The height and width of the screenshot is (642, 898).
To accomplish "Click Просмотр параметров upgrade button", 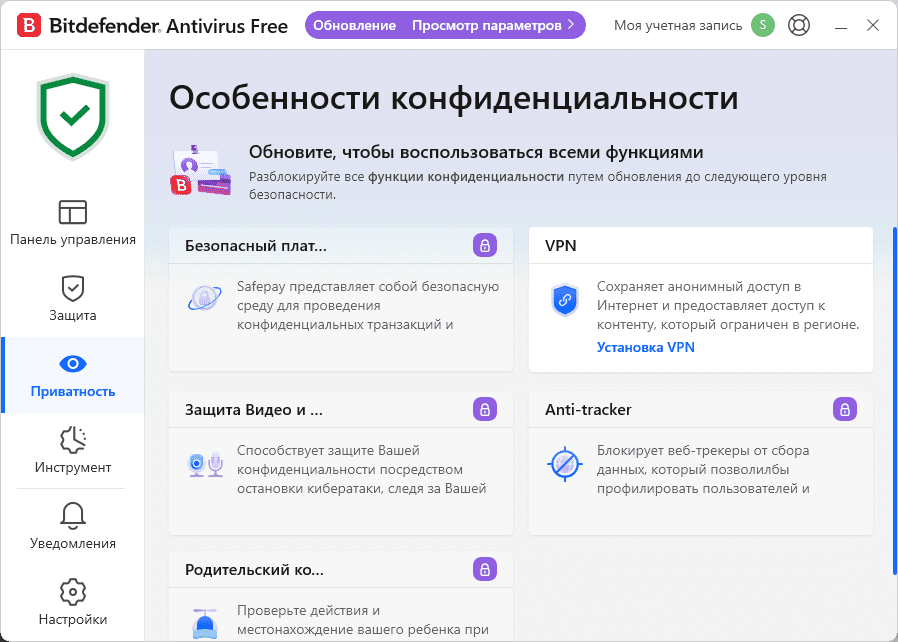I will click(x=493, y=25).
